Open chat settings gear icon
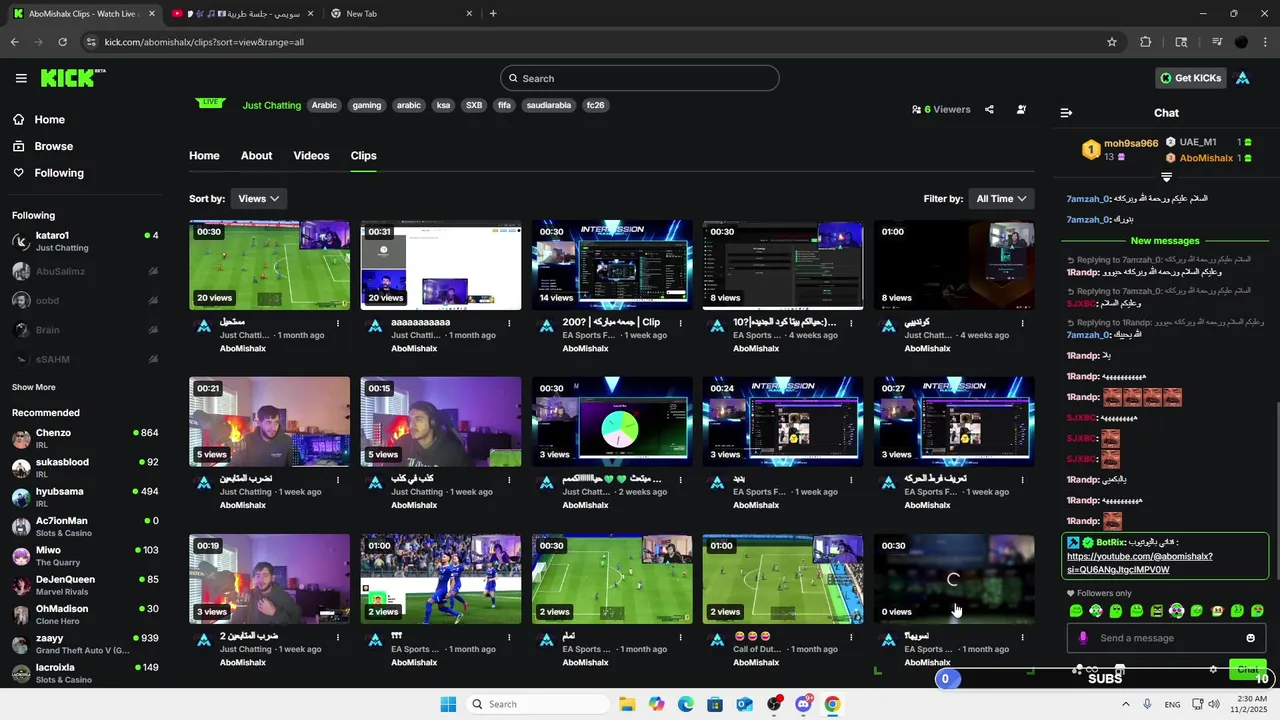The image size is (1280, 720). click(x=1213, y=669)
